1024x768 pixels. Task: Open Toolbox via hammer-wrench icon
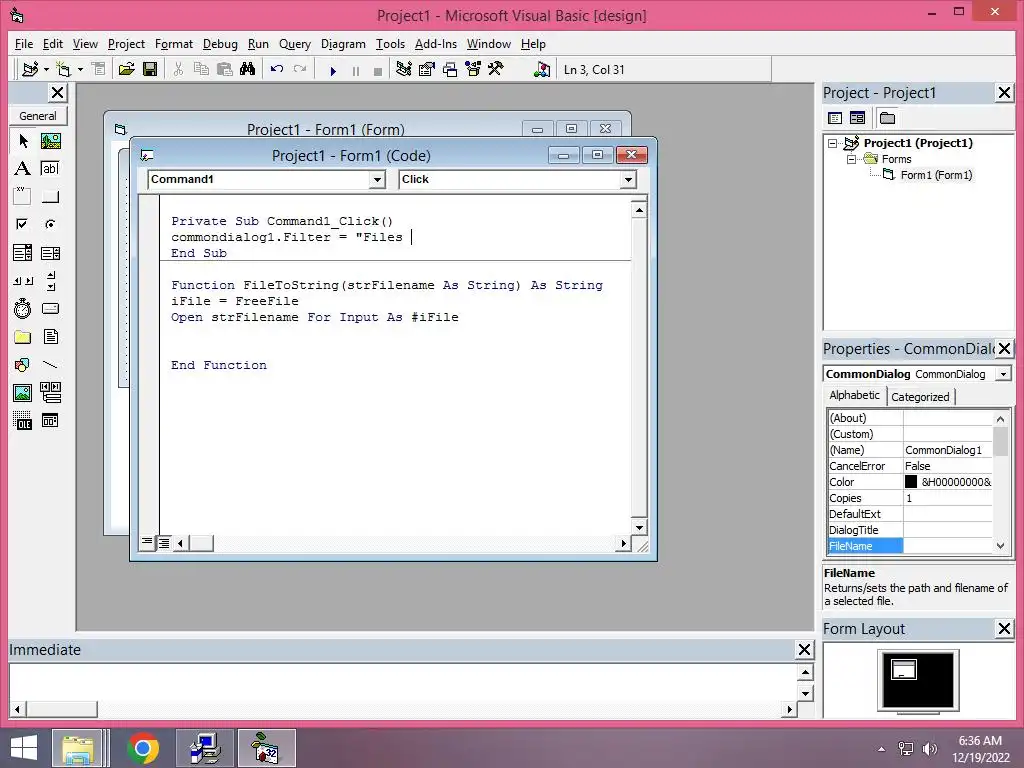tap(496, 69)
